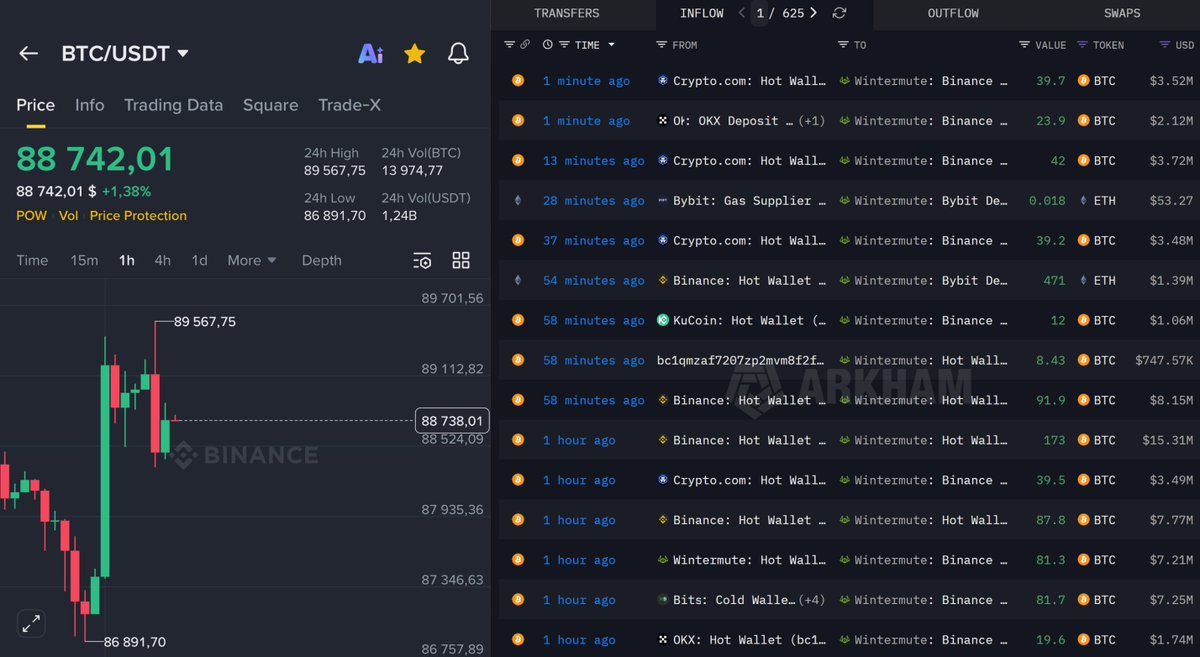Screen dimensions: 1200x657
Task: Click the link icon in table header
Action: (x=525, y=45)
